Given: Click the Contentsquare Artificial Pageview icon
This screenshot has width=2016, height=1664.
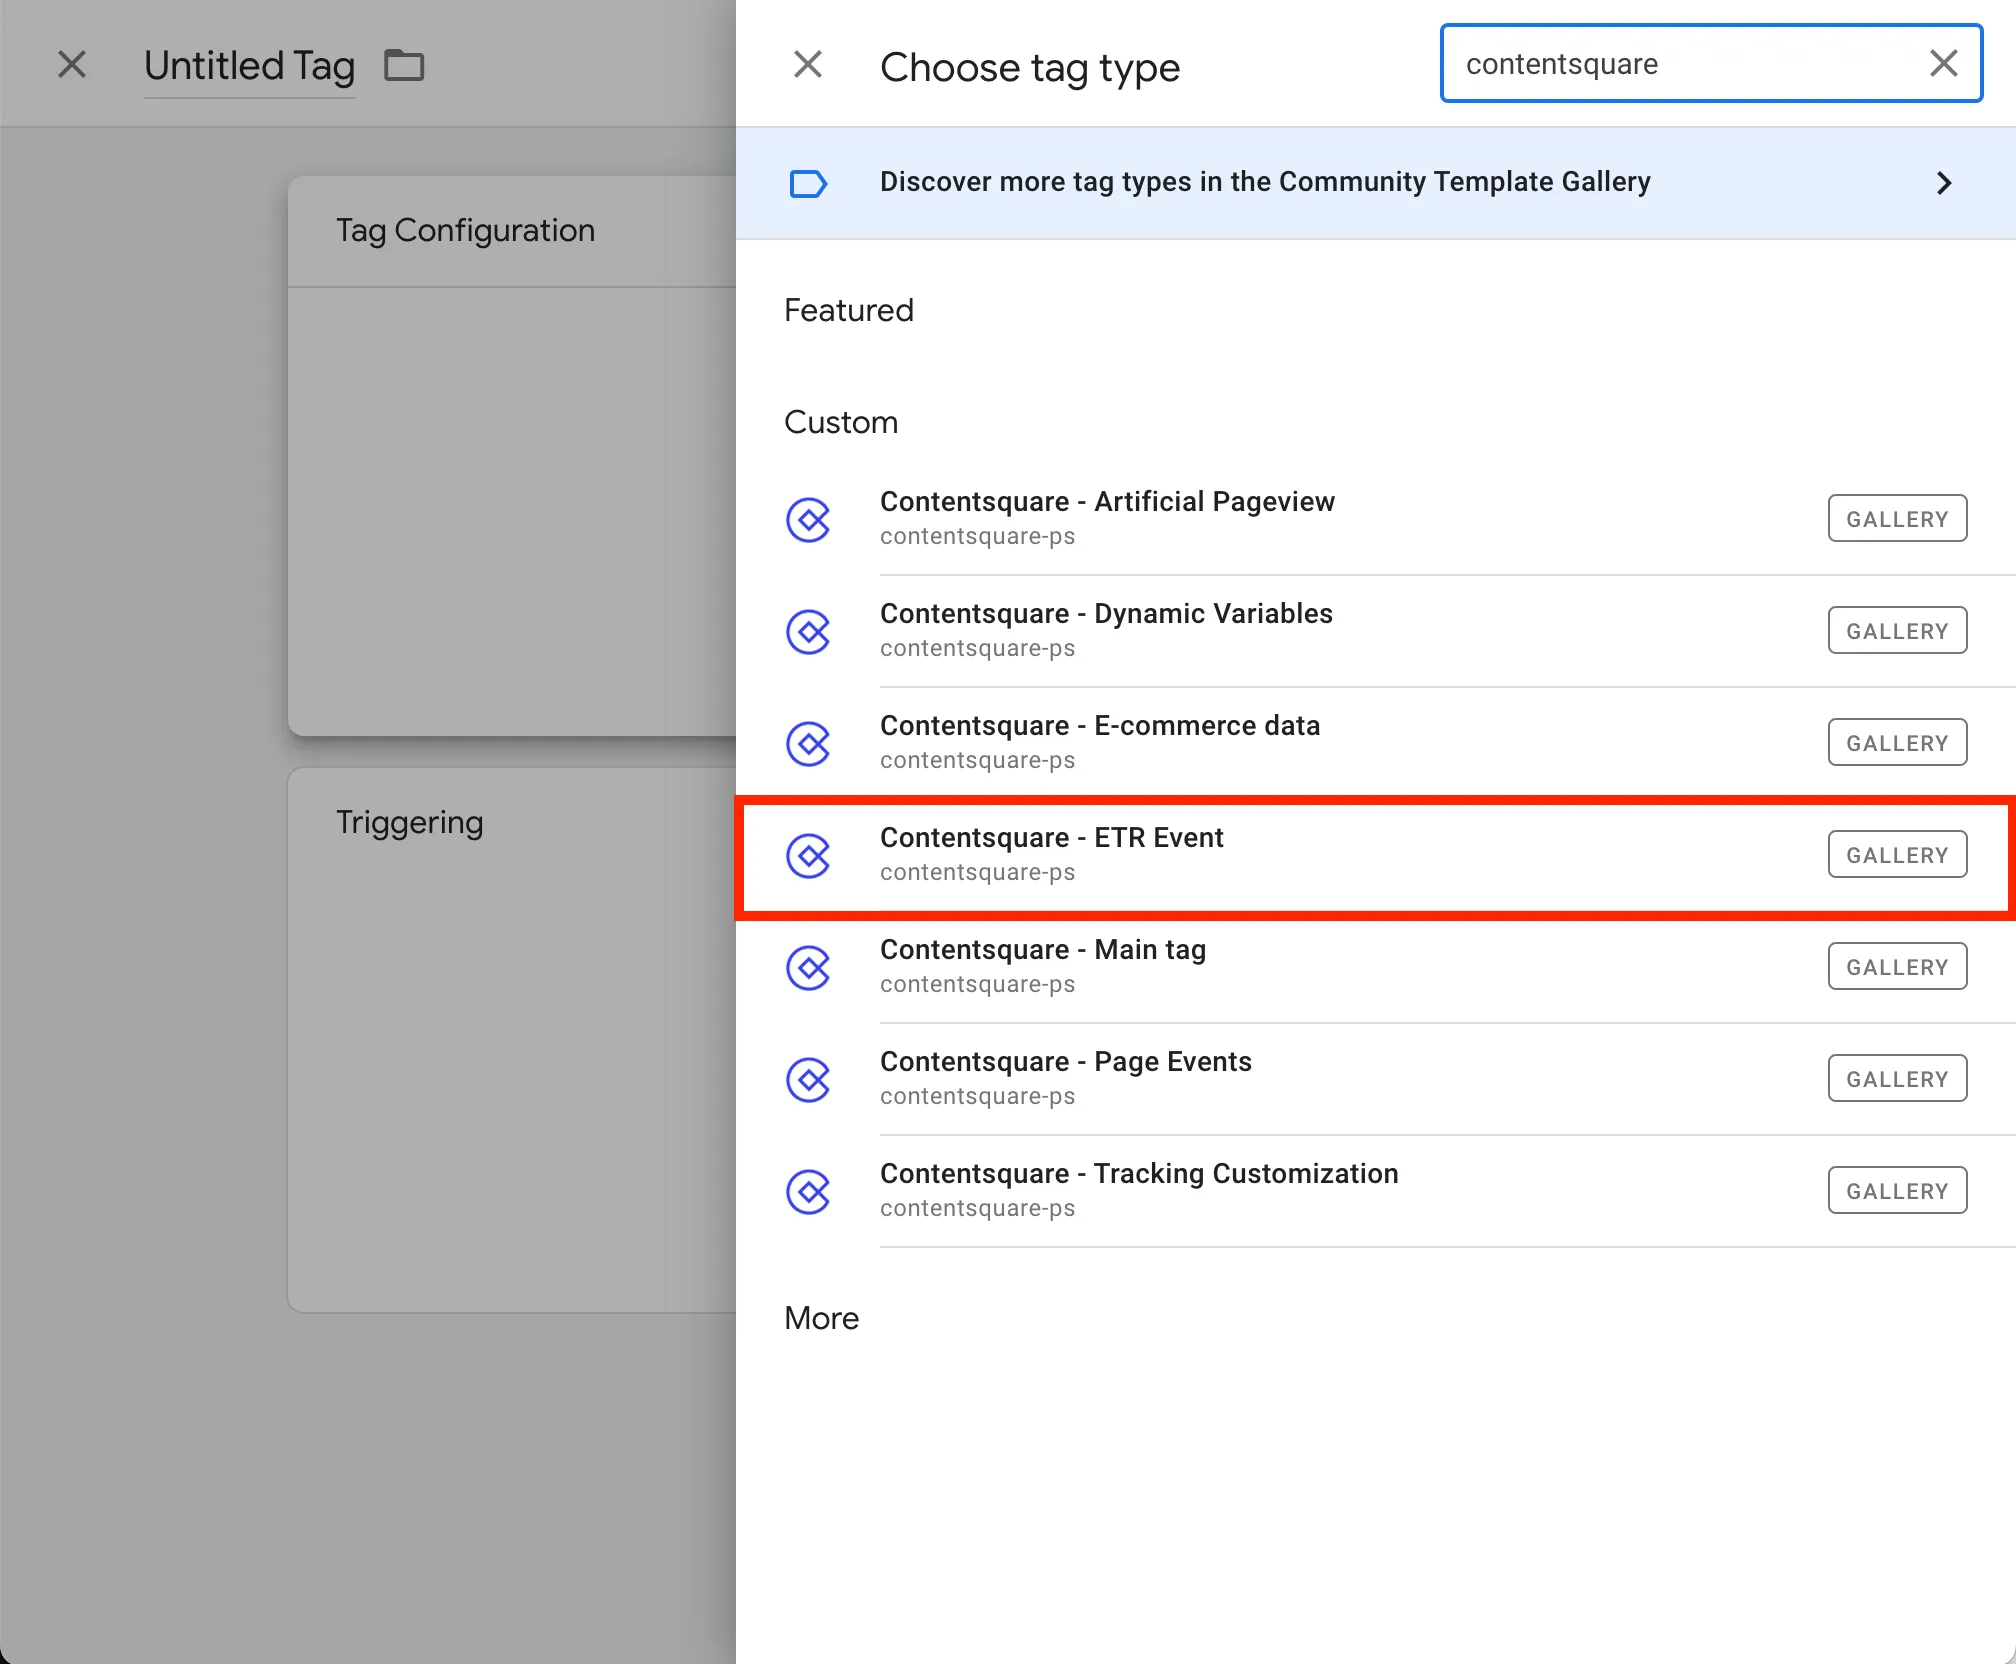Looking at the screenshot, I should [808, 519].
